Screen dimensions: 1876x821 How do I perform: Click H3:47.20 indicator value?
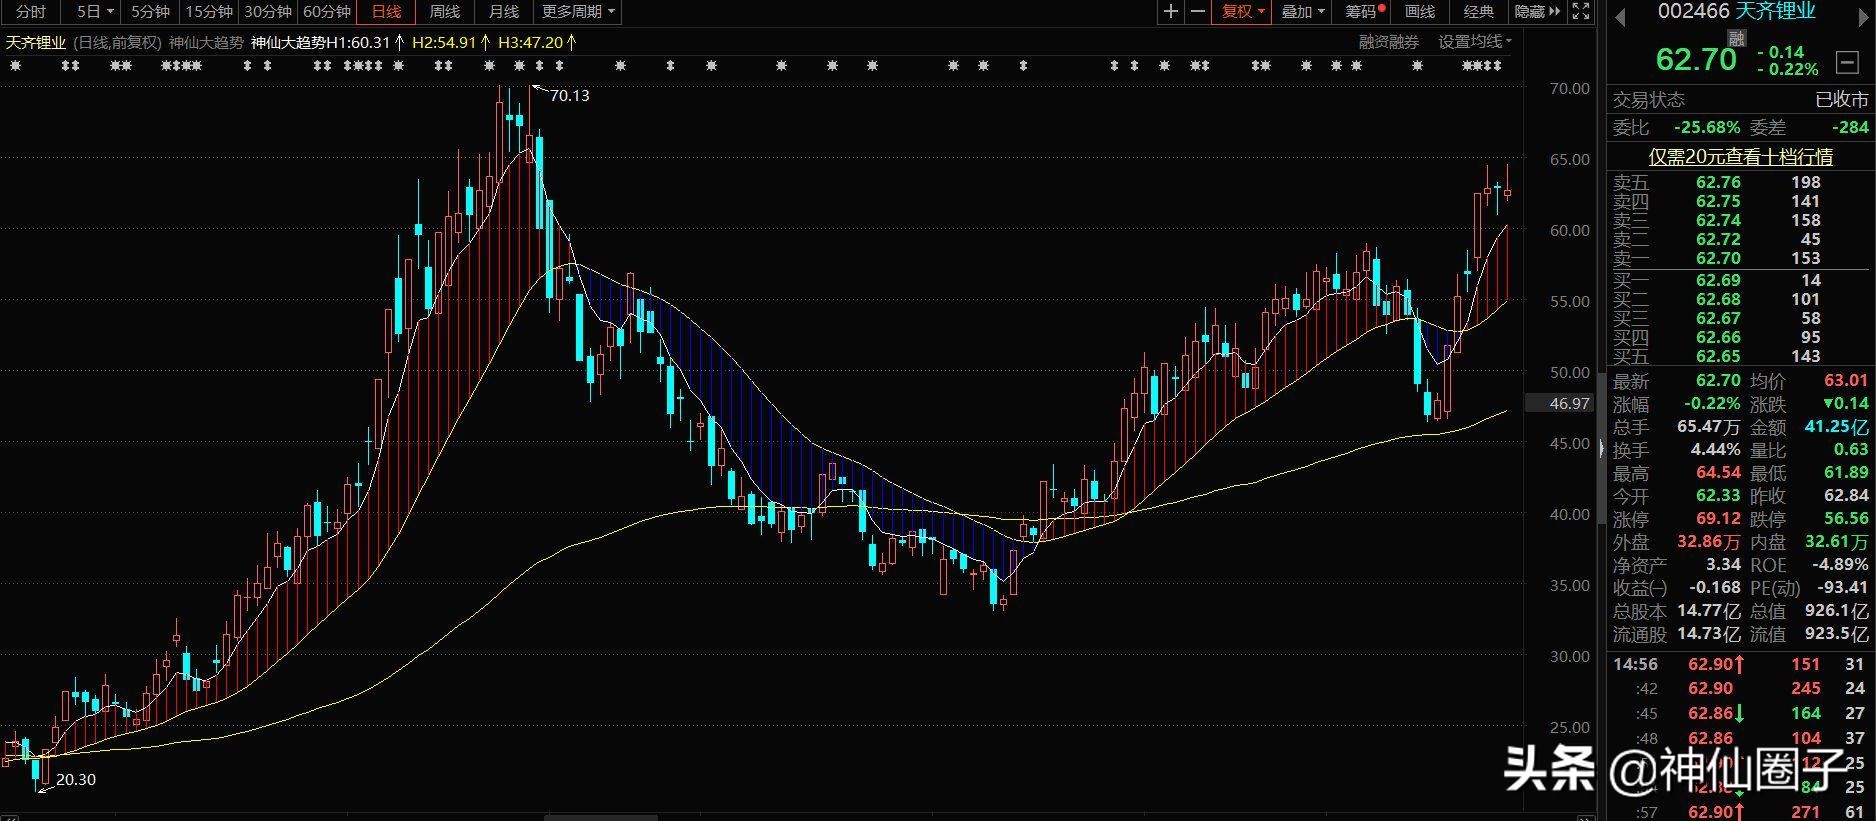tap(531, 42)
